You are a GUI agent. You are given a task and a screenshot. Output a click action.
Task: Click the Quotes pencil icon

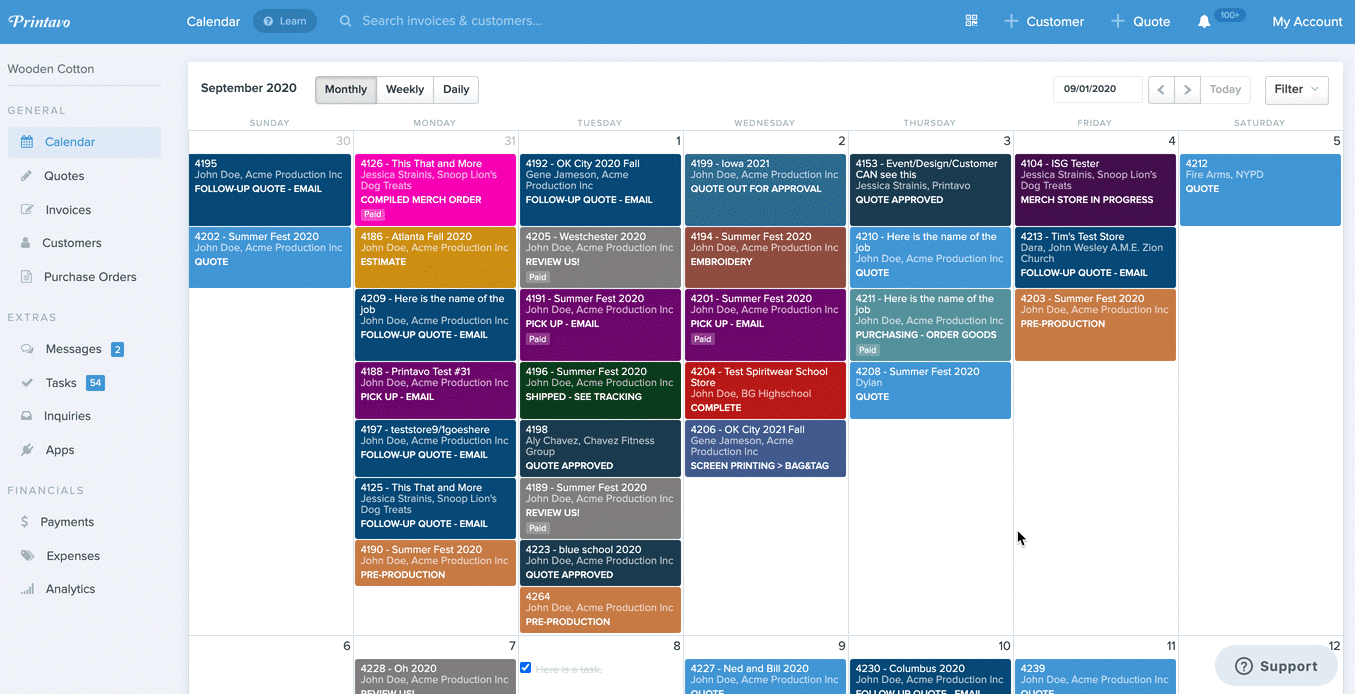[x=26, y=176]
